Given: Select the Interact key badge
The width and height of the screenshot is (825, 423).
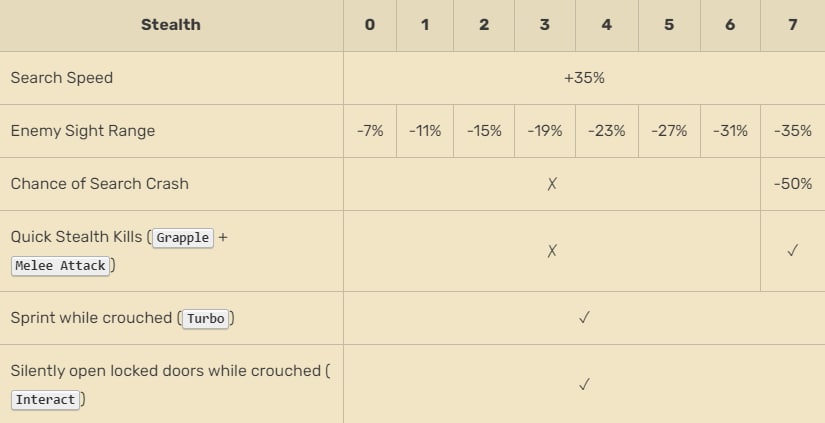Looking at the screenshot, I should tap(46, 400).
